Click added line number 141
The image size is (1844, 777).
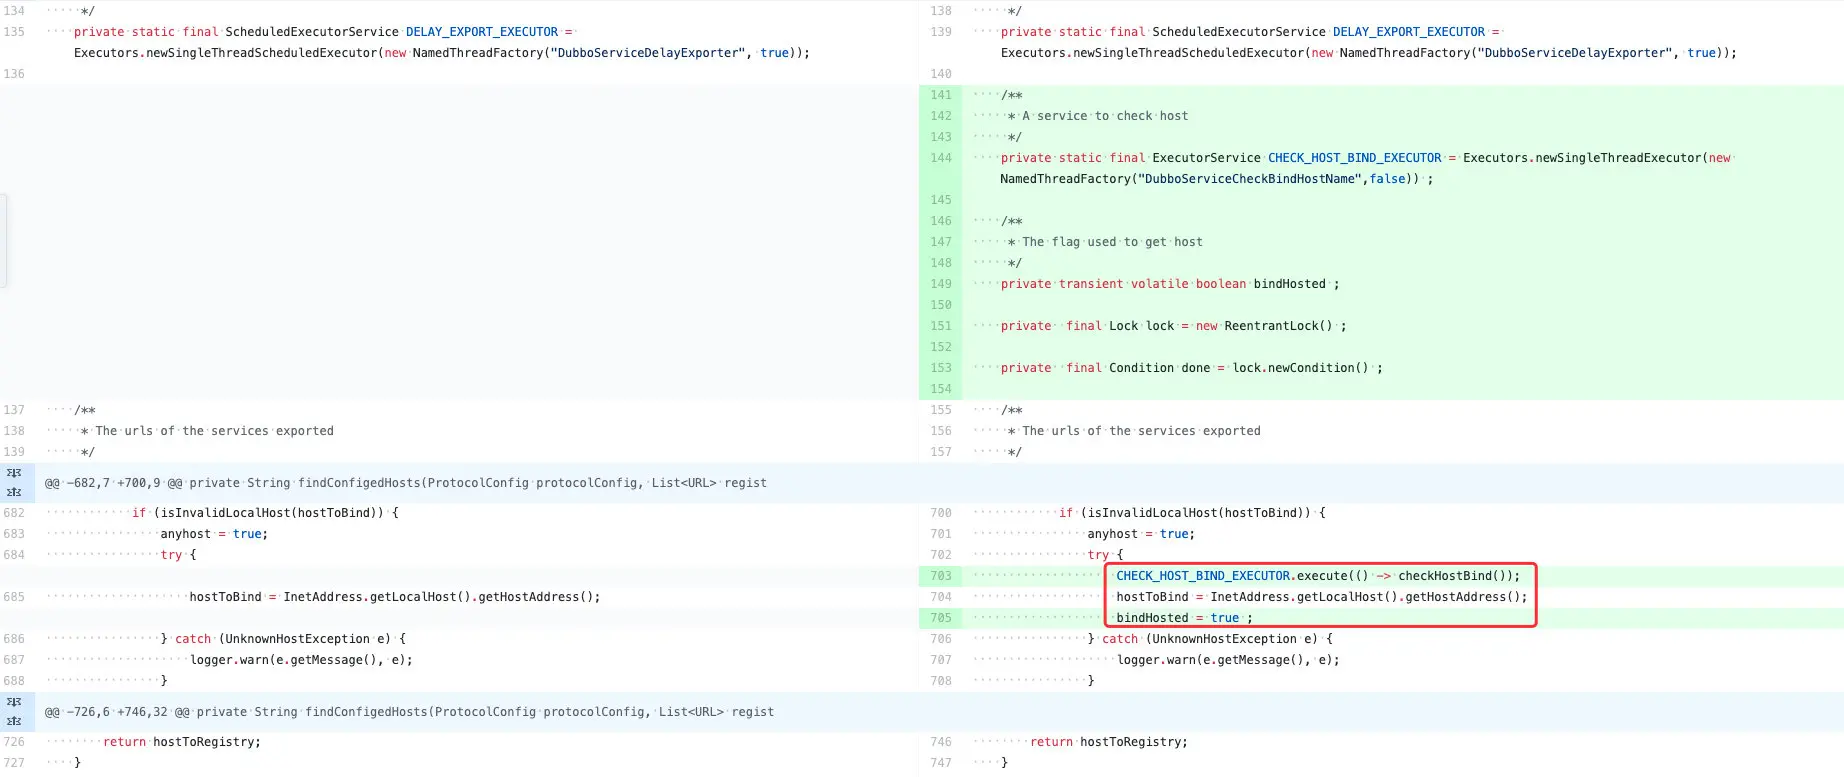point(940,95)
